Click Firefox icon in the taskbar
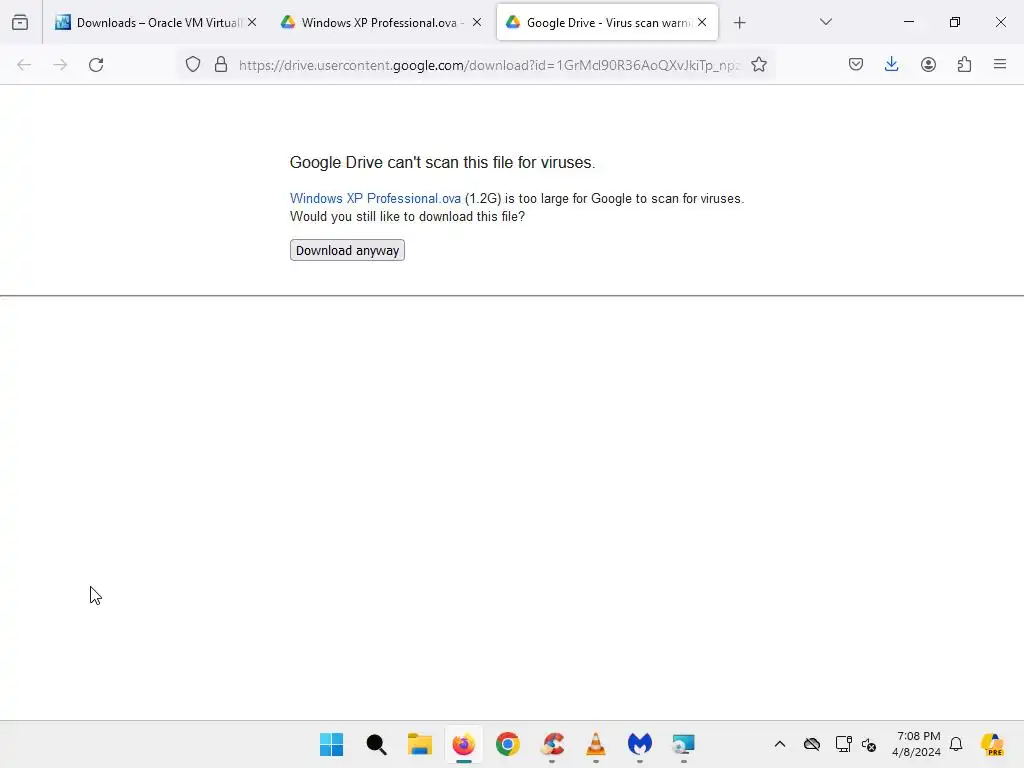Image resolution: width=1024 pixels, height=768 pixels. pyautogui.click(x=464, y=744)
